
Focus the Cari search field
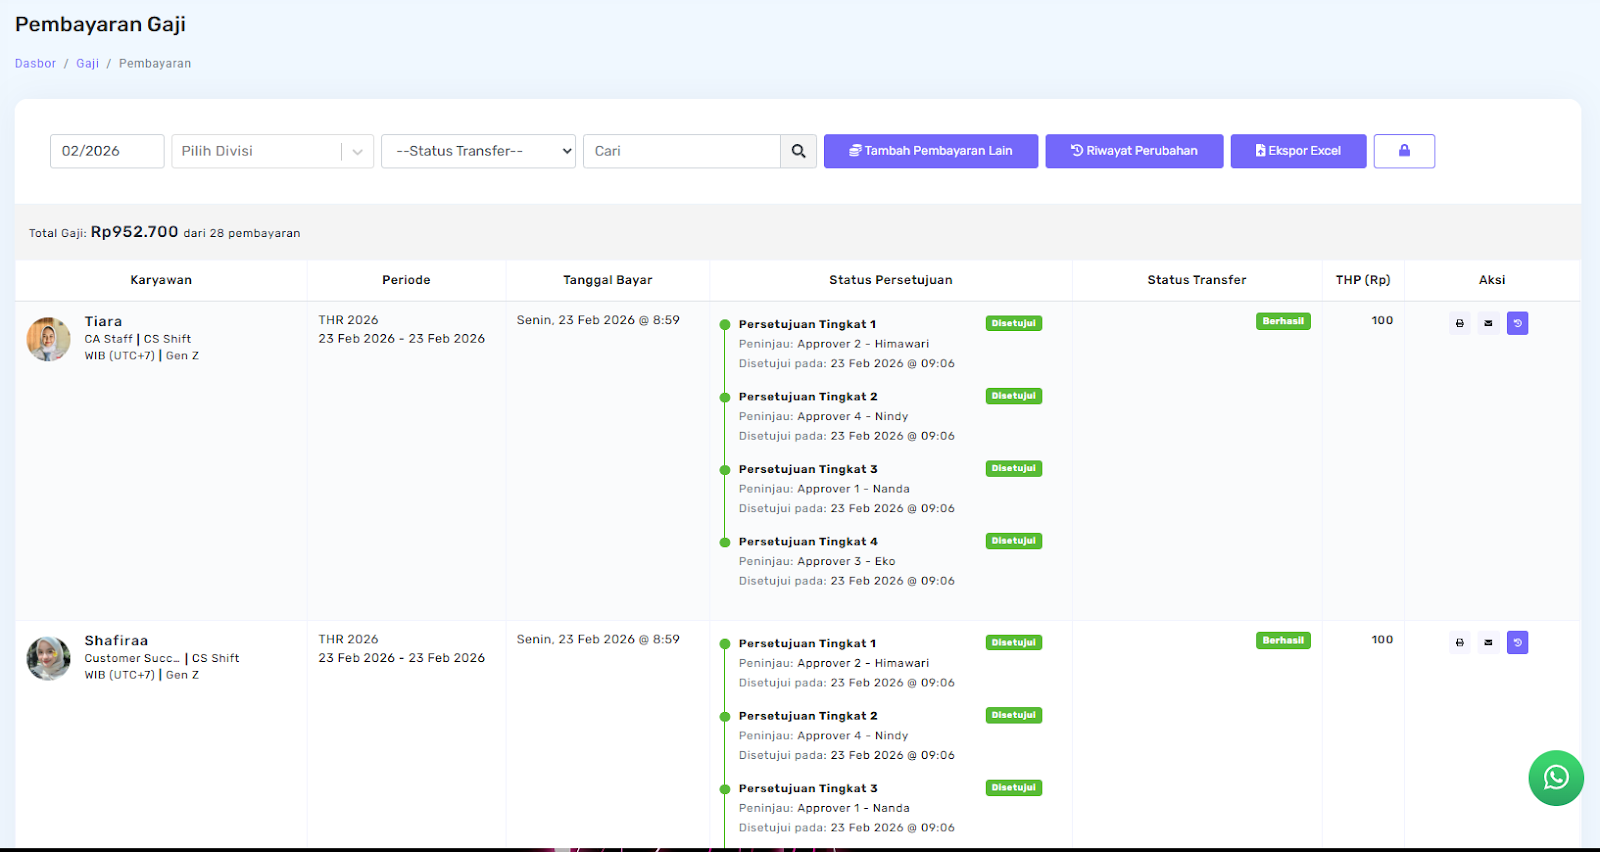681,151
